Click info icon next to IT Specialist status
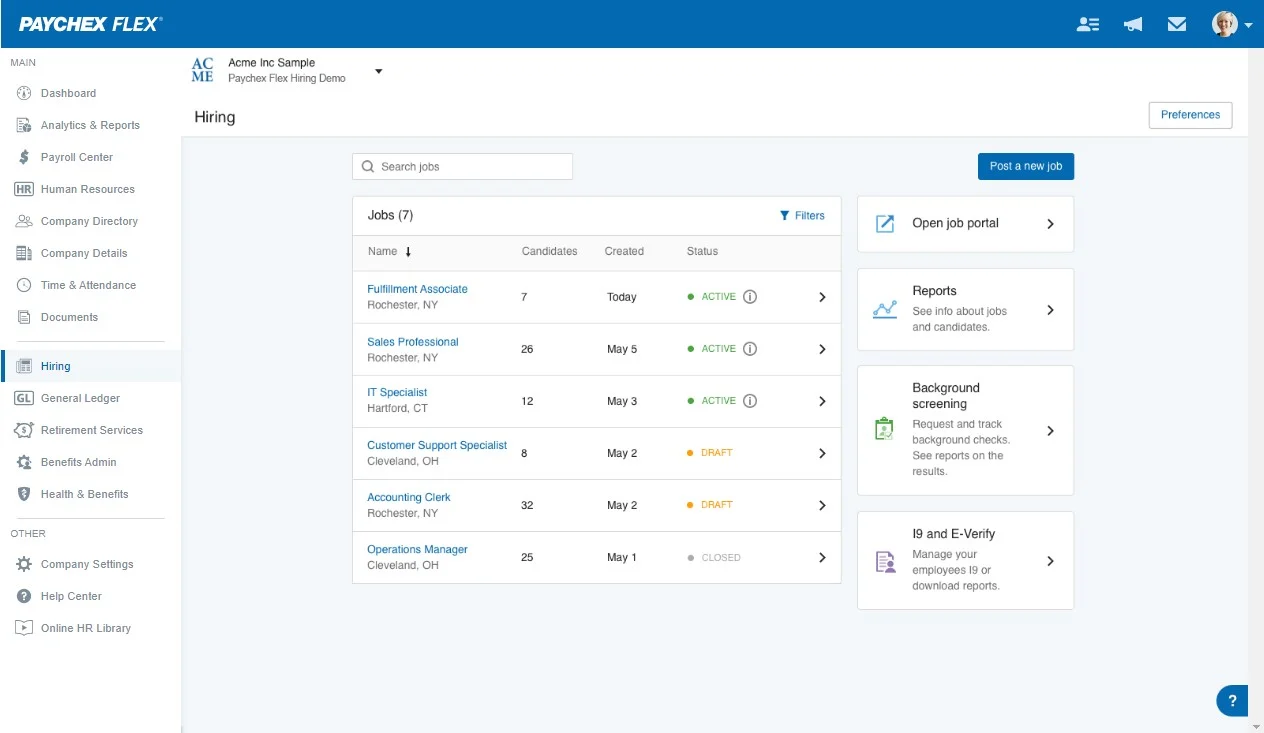This screenshot has height=733, width=1264. (x=750, y=401)
